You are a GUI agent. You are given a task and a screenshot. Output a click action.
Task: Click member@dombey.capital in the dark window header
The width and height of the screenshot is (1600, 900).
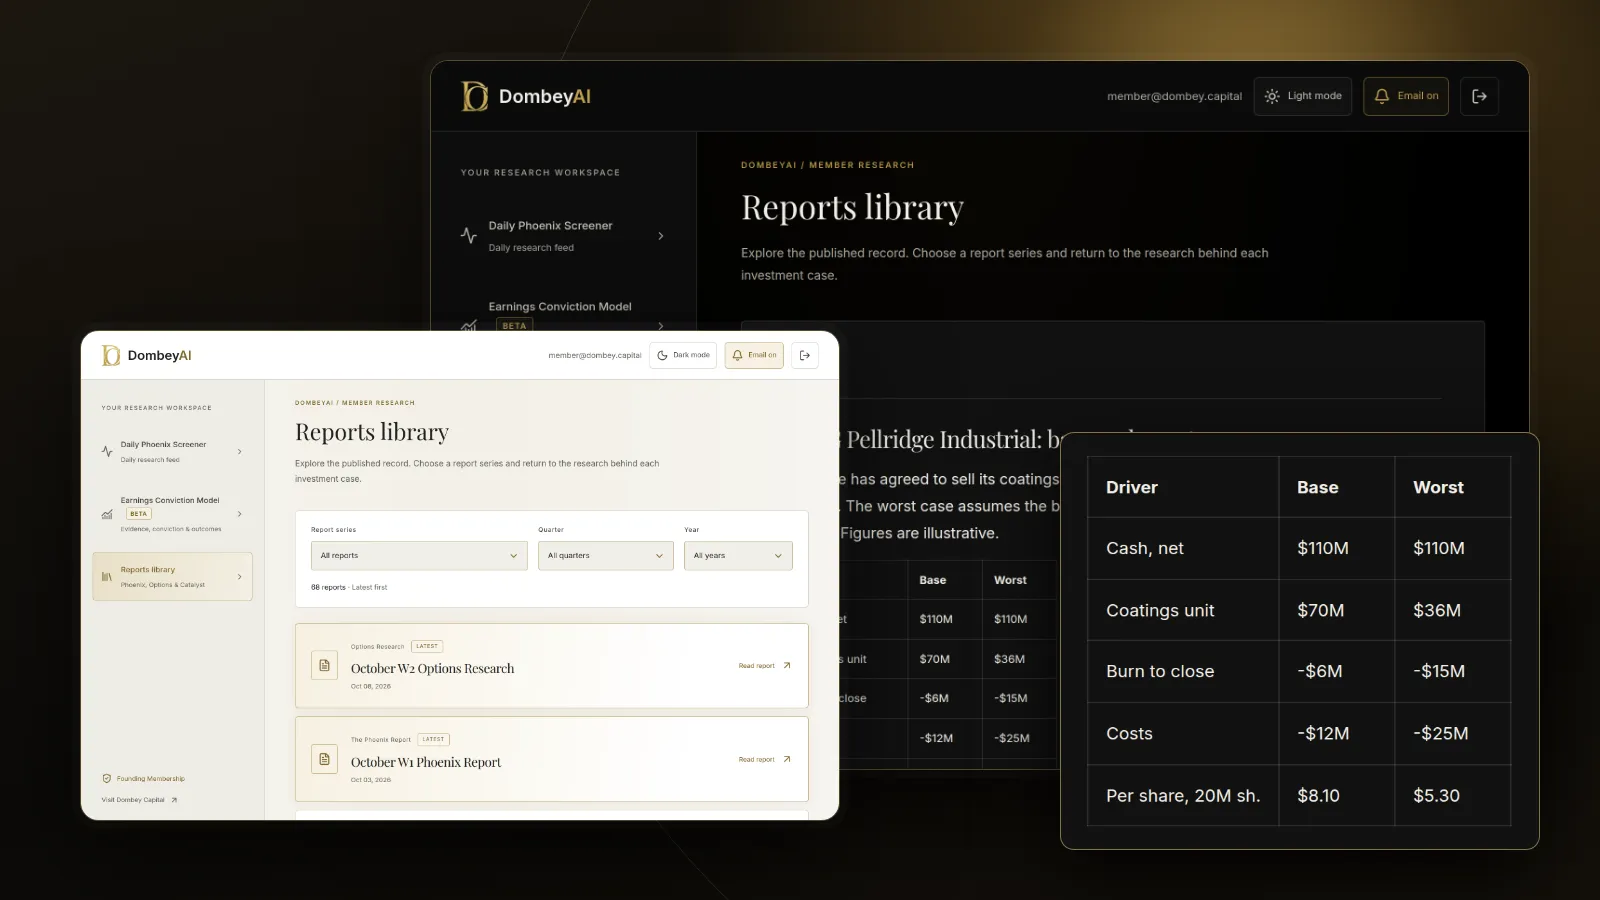pyautogui.click(x=1174, y=97)
